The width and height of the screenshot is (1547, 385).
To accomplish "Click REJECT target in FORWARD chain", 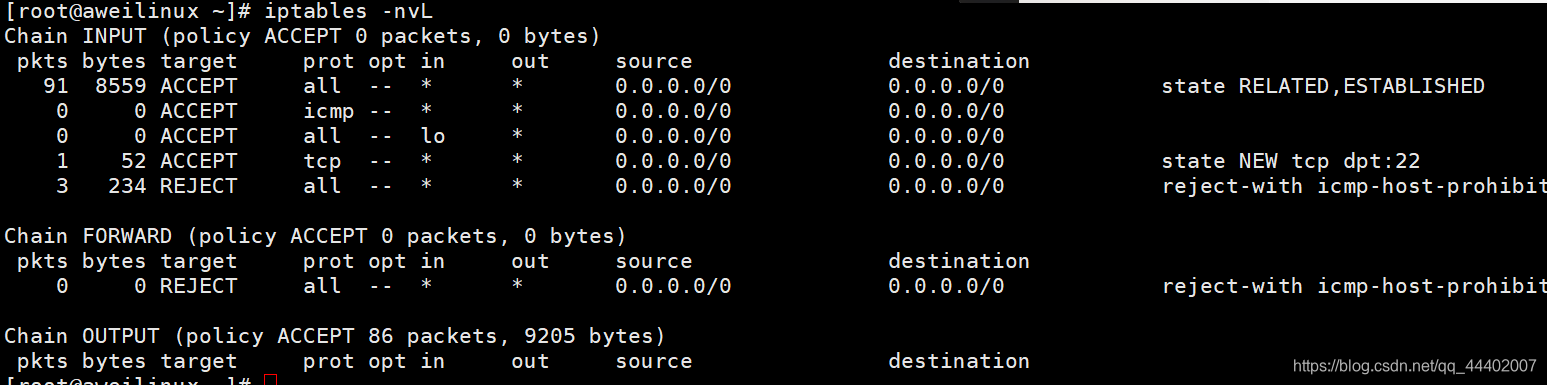I will 199,286.
